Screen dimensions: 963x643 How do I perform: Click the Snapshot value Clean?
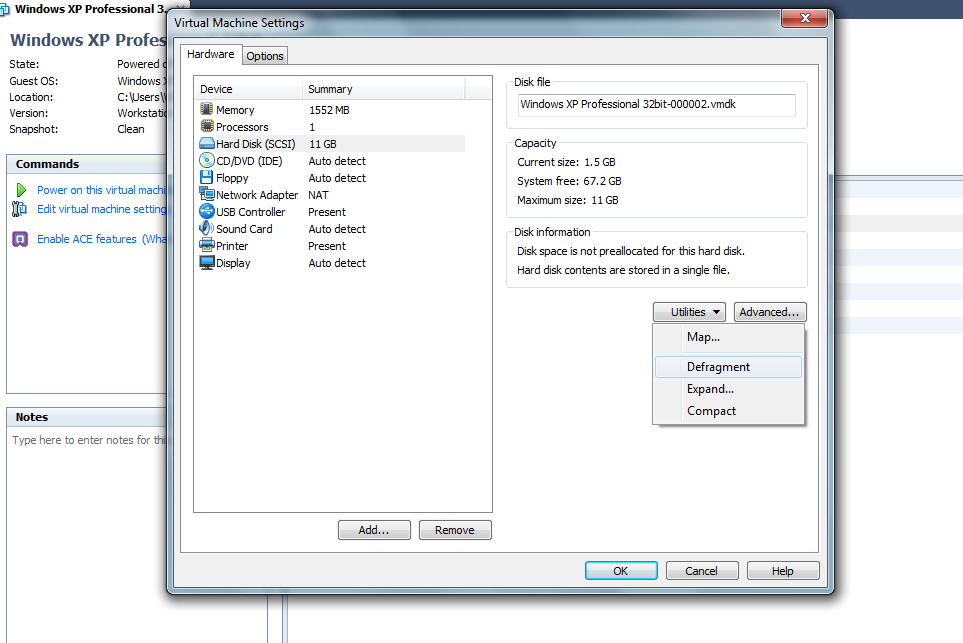[131, 129]
